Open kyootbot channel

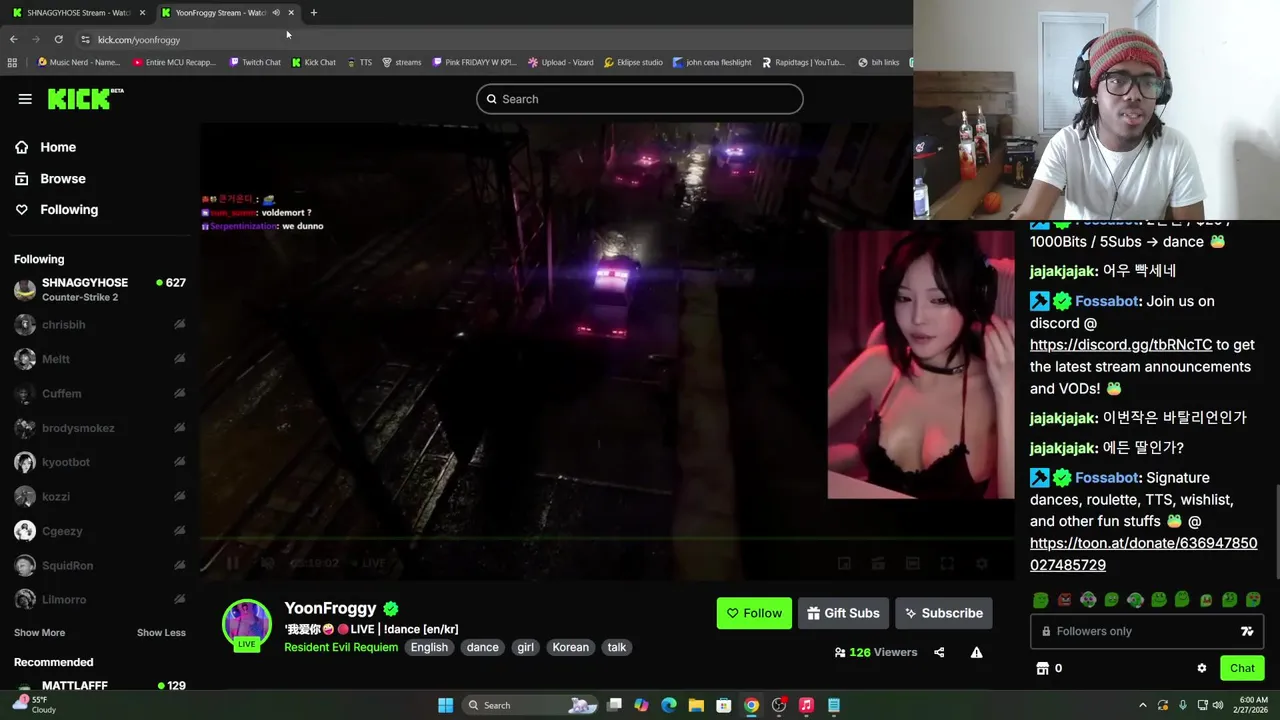[x=100, y=462]
